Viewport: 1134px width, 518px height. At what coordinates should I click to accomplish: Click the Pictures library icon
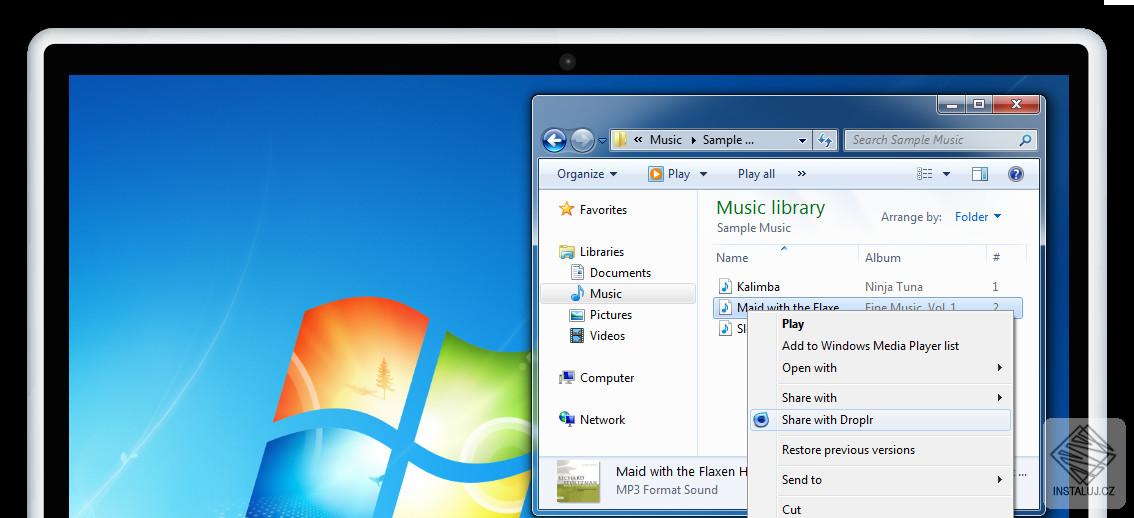(576, 315)
